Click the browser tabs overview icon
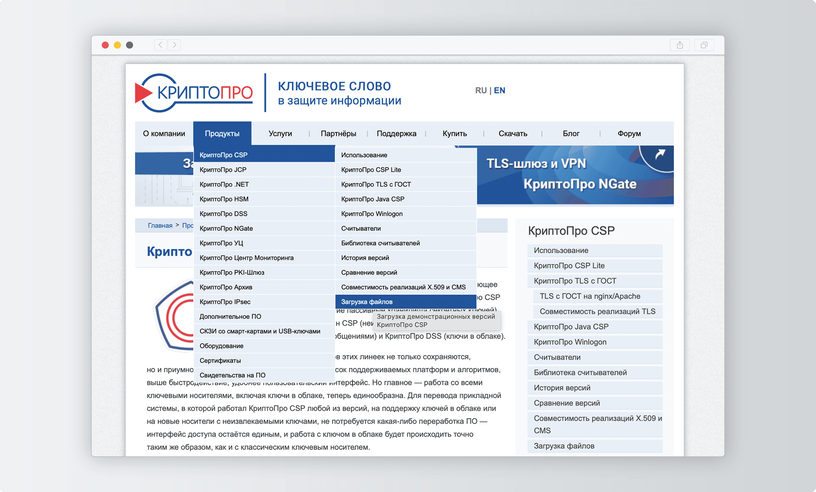Viewport: 816px width, 492px height. click(x=704, y=45)
